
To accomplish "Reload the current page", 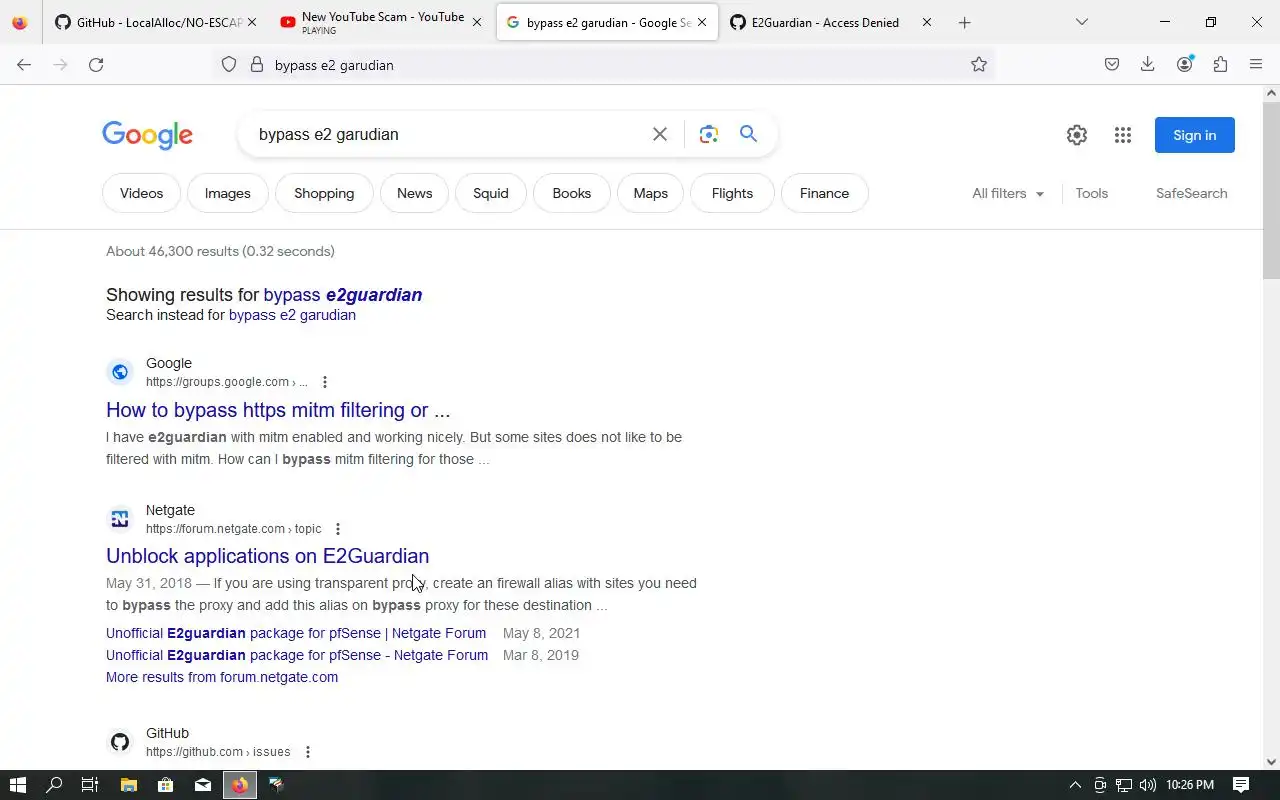I will coord(96,65).
